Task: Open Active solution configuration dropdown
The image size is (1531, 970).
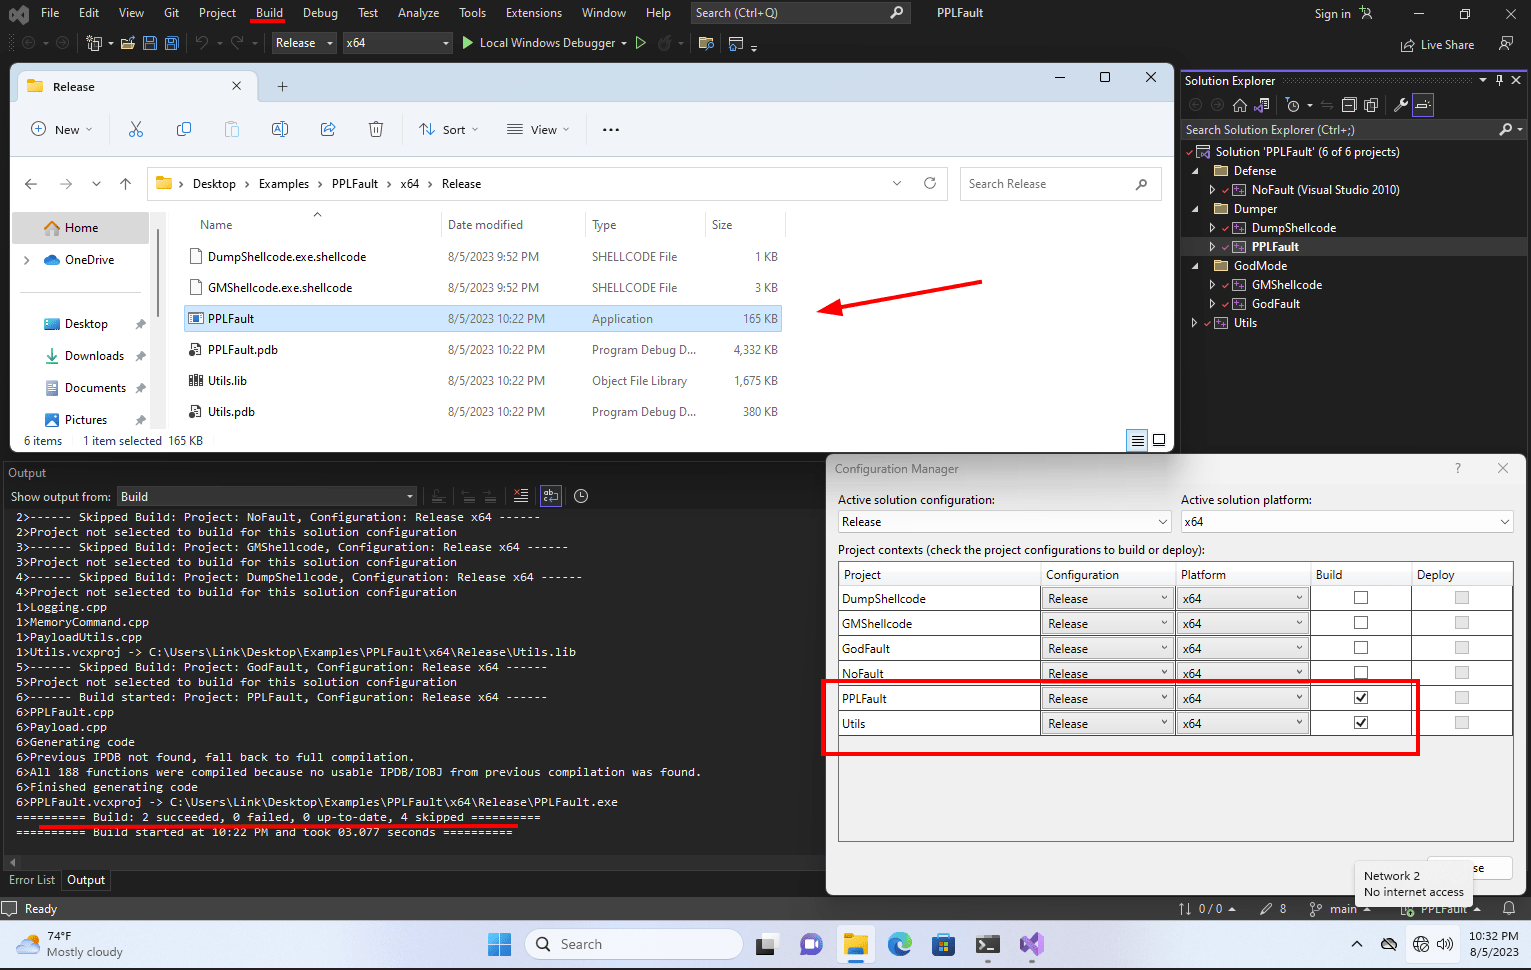Action: [1004, 522]
